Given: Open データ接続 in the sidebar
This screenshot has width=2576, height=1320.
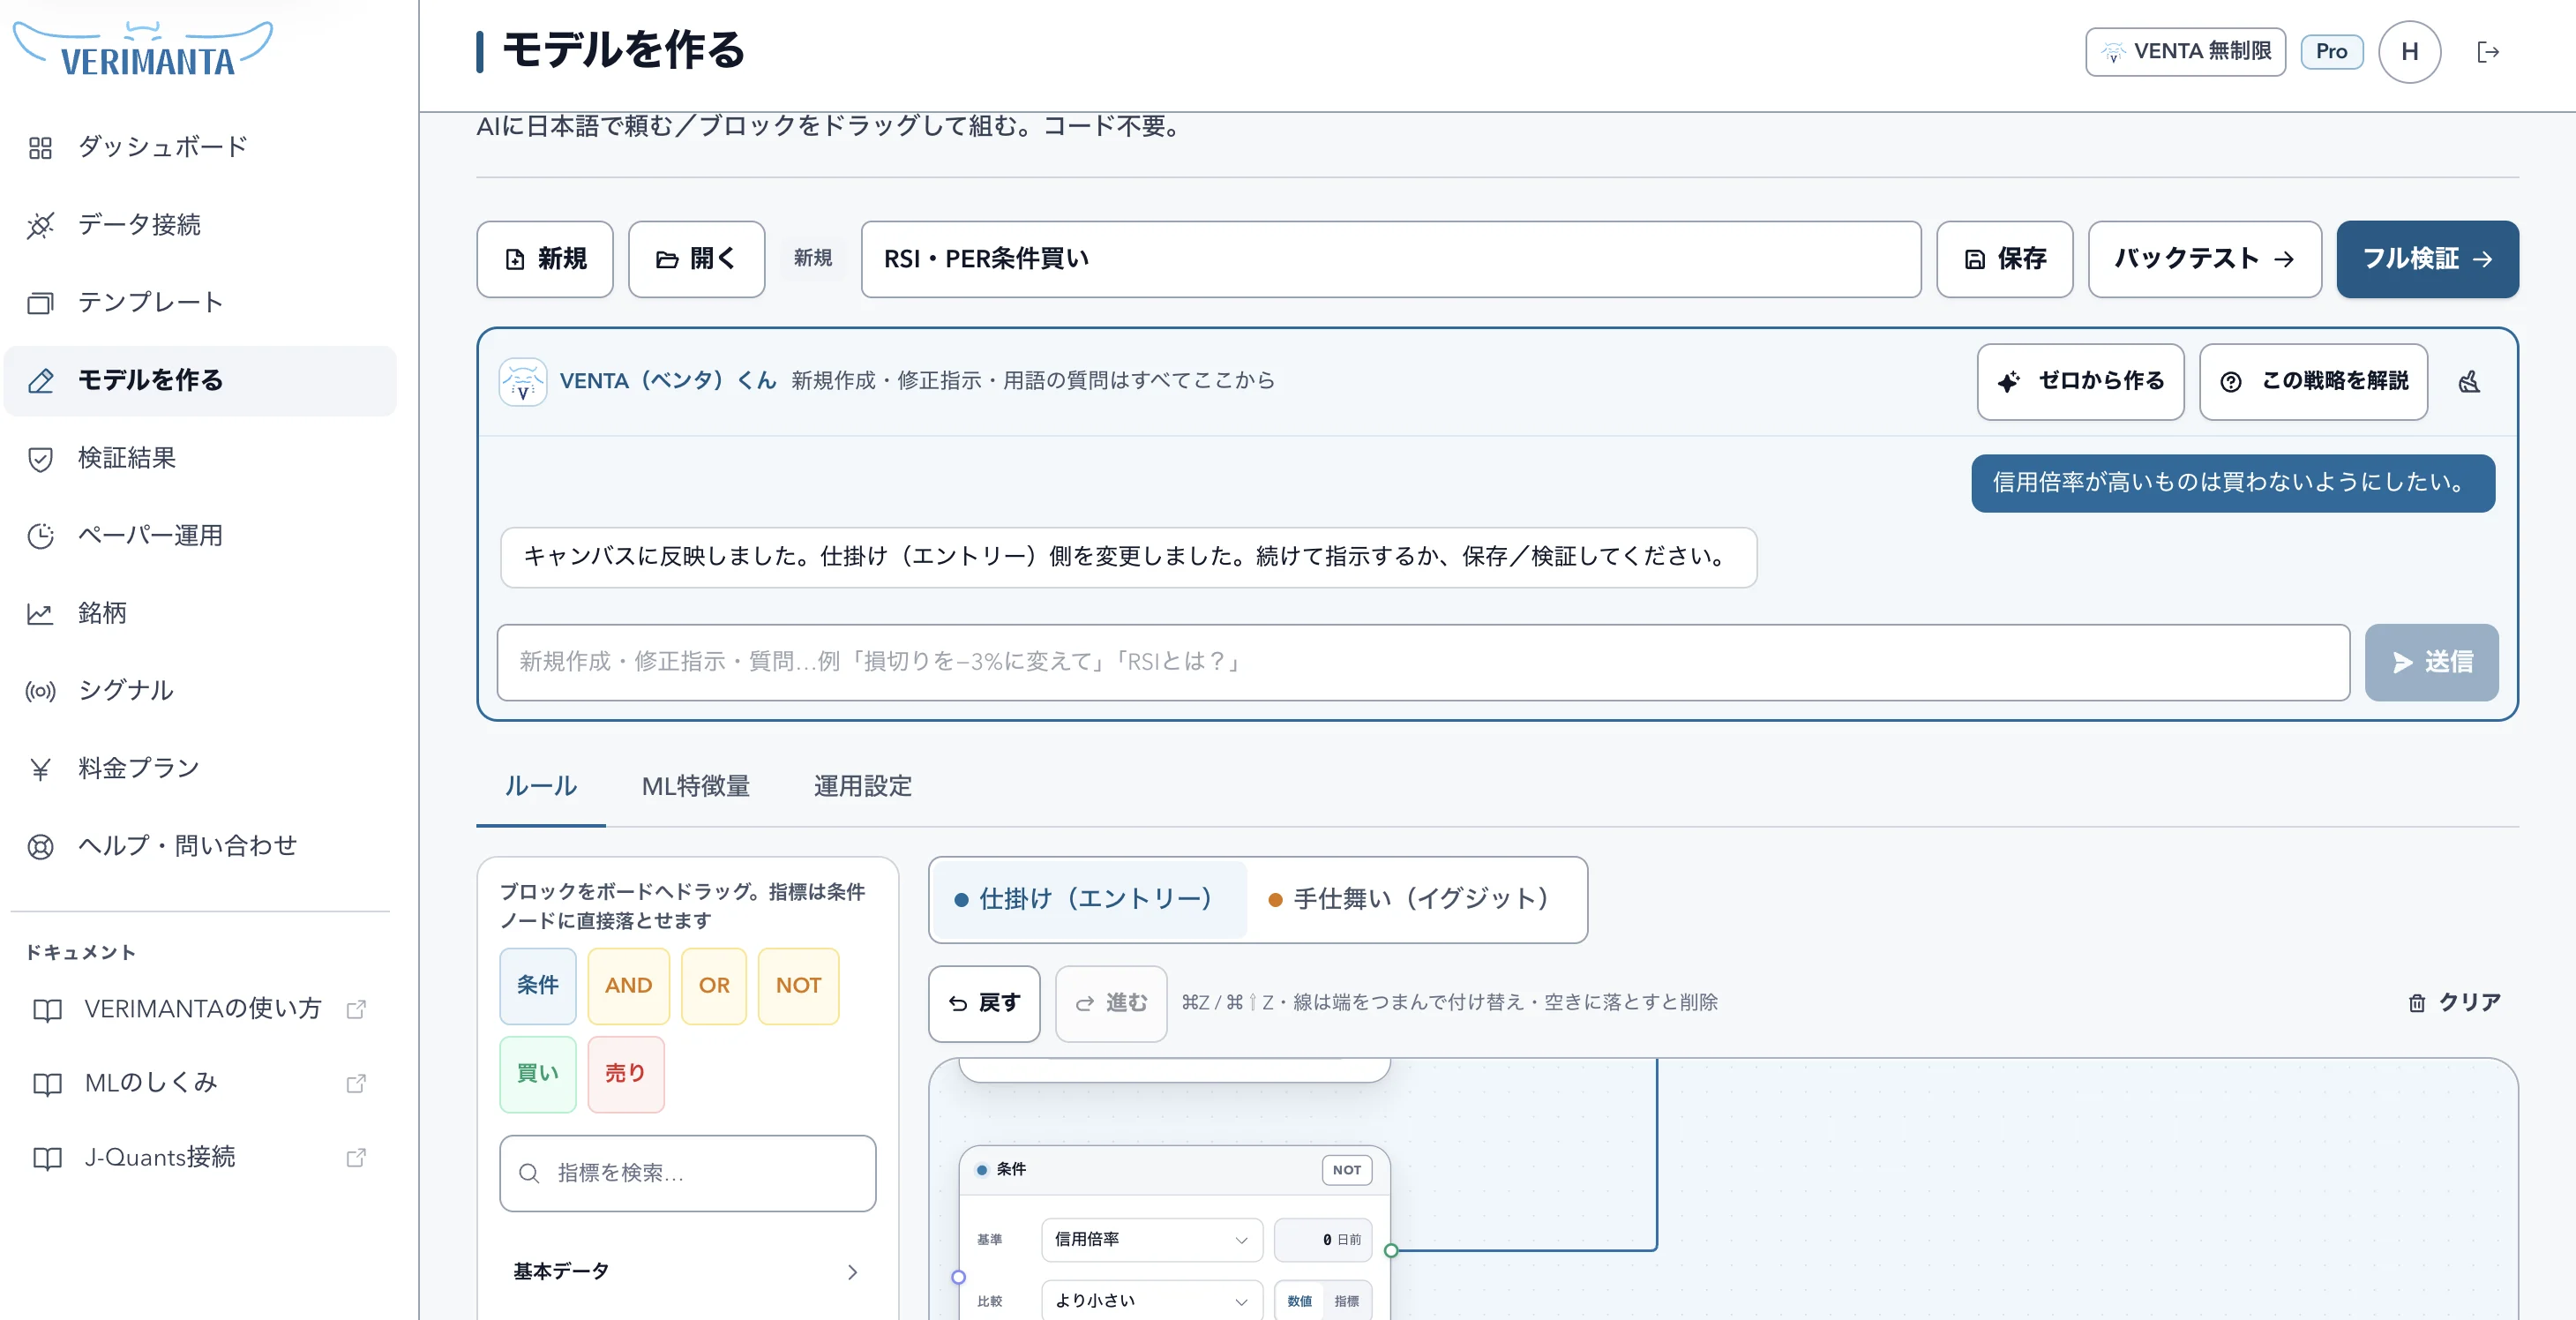Looking at the screenshot, I should click(200, 225).
